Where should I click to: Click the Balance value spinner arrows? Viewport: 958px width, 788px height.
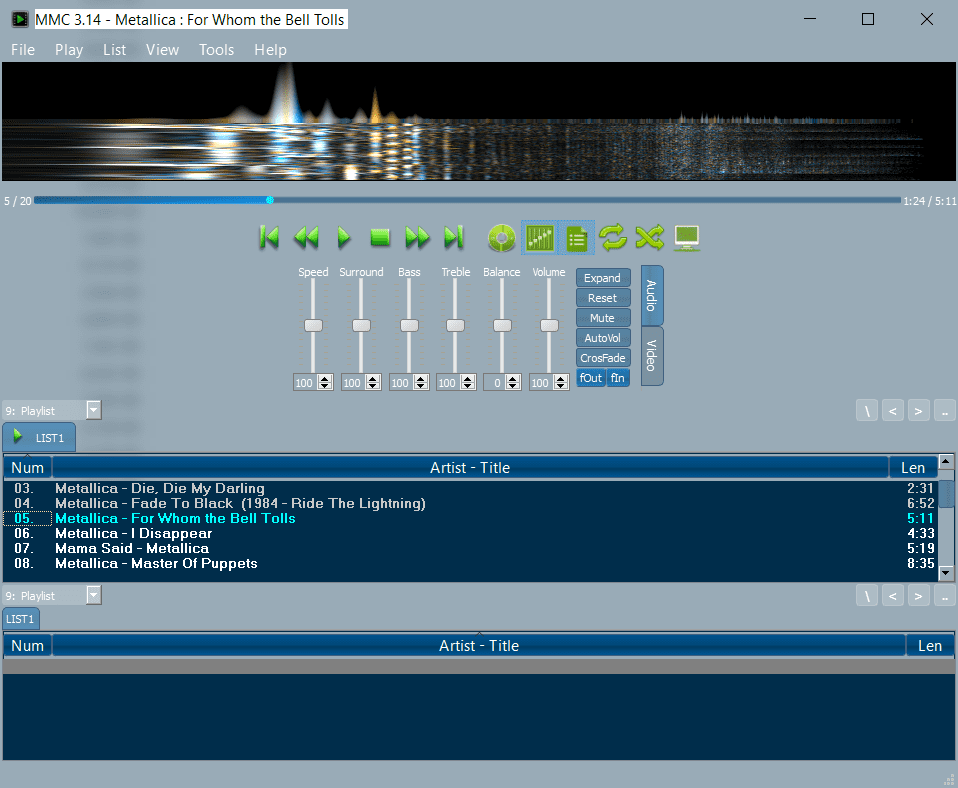(513, 382)
